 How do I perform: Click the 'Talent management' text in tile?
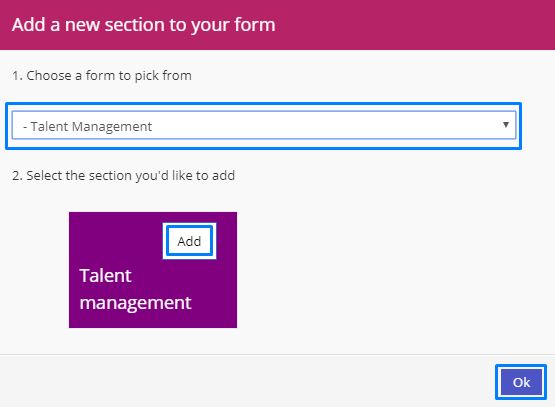point(135,289)
